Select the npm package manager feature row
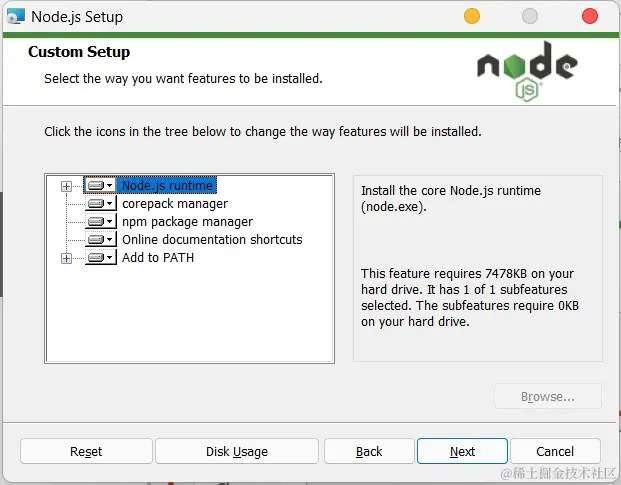 [x=187, y=222]
